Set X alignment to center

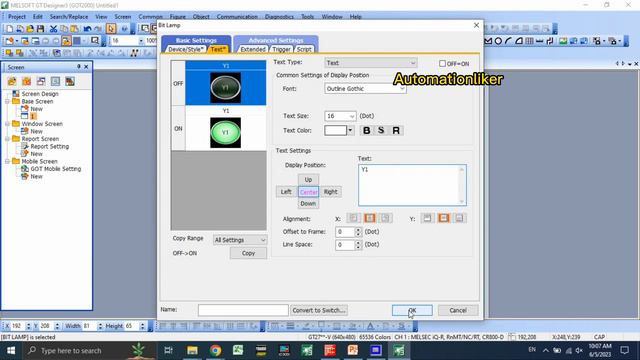coord(370,218)
